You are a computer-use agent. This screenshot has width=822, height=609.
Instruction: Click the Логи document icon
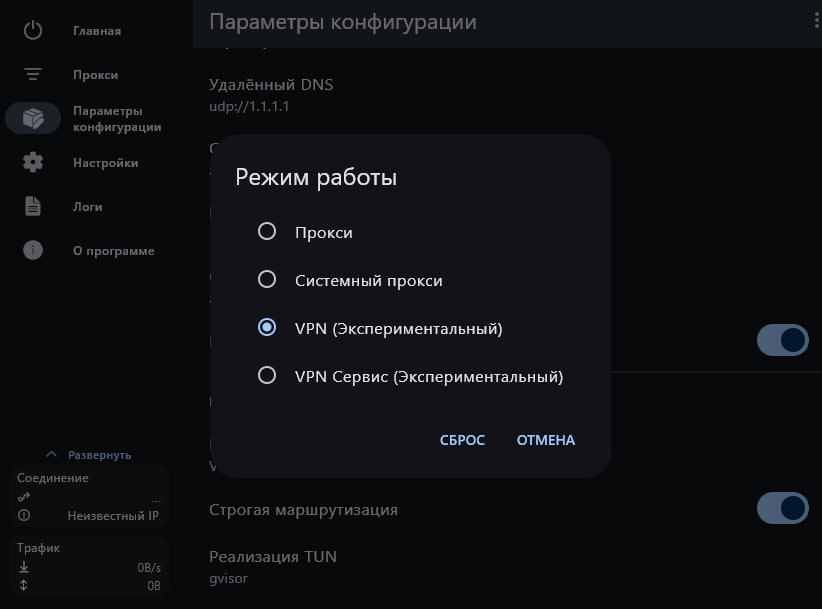point(33,206)
